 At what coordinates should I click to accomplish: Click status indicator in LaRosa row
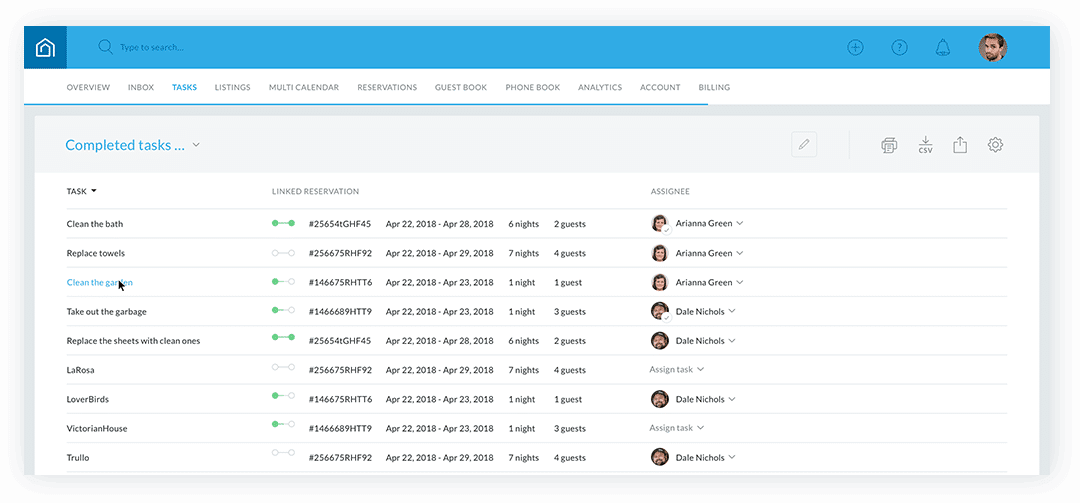click(x=283, y=367)
